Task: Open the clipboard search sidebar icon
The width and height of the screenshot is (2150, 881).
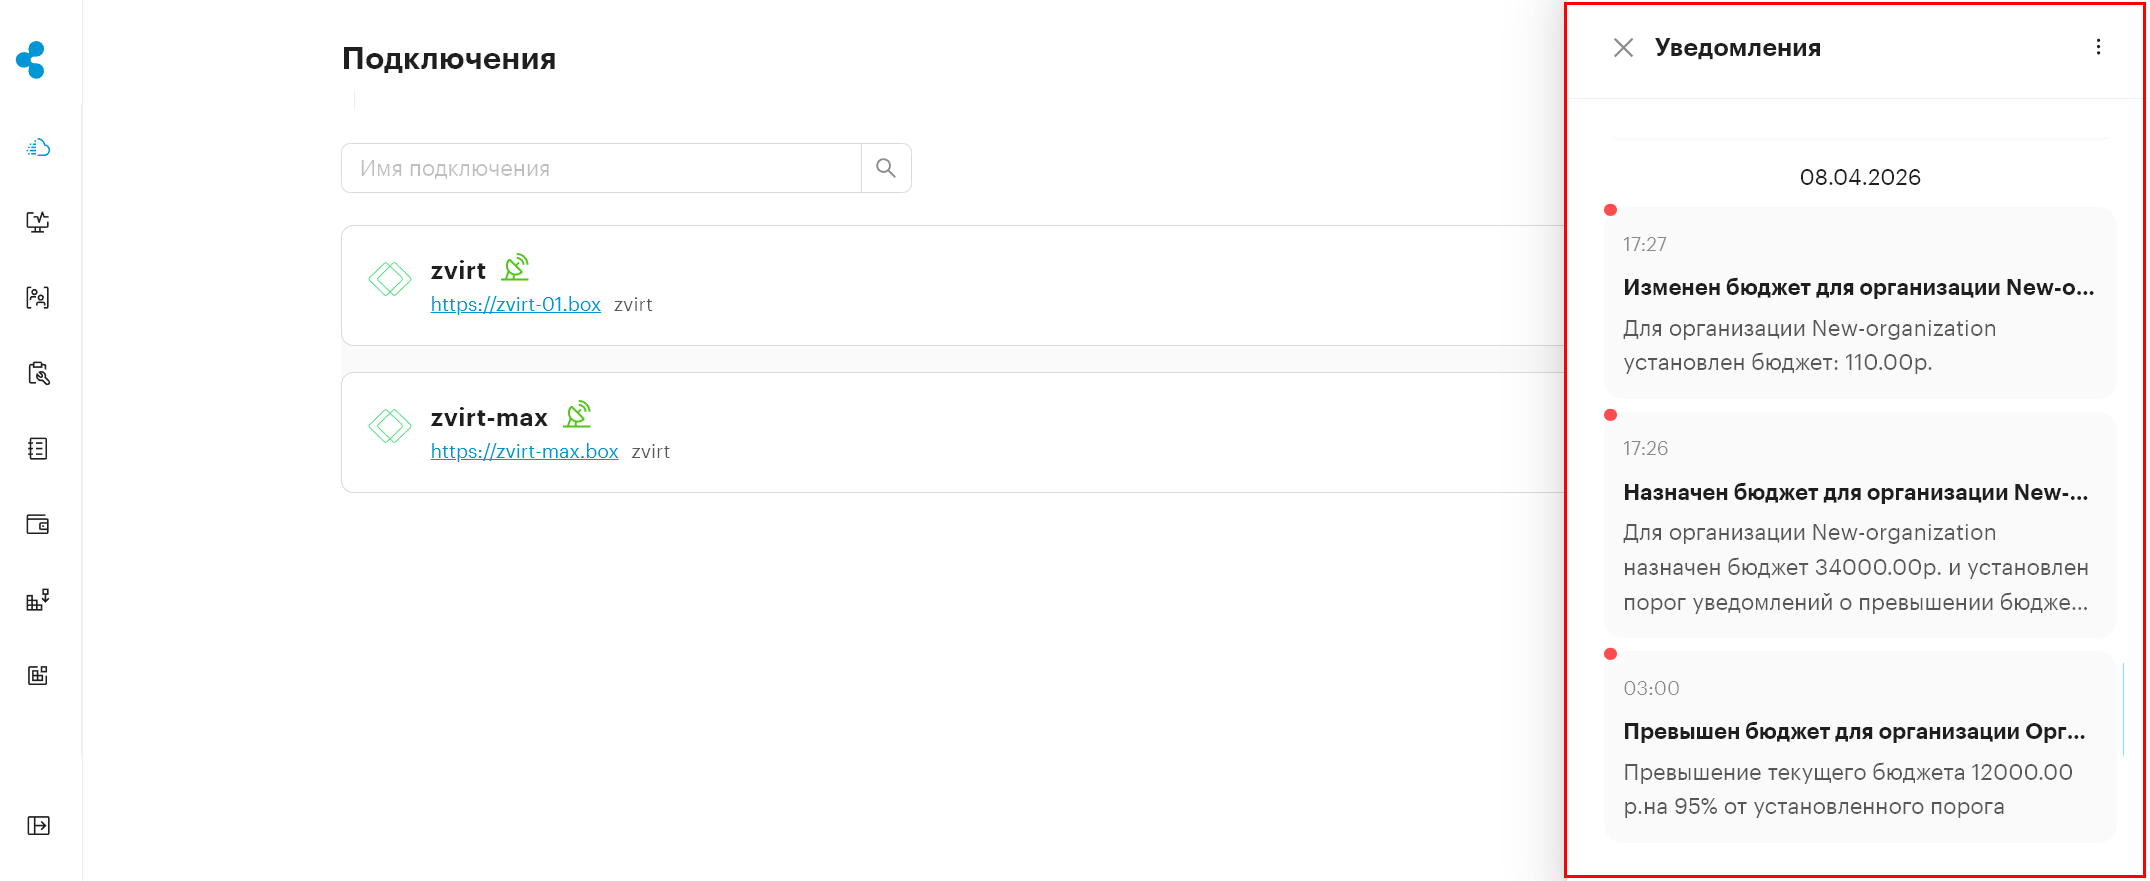Action: pos(38,373)
